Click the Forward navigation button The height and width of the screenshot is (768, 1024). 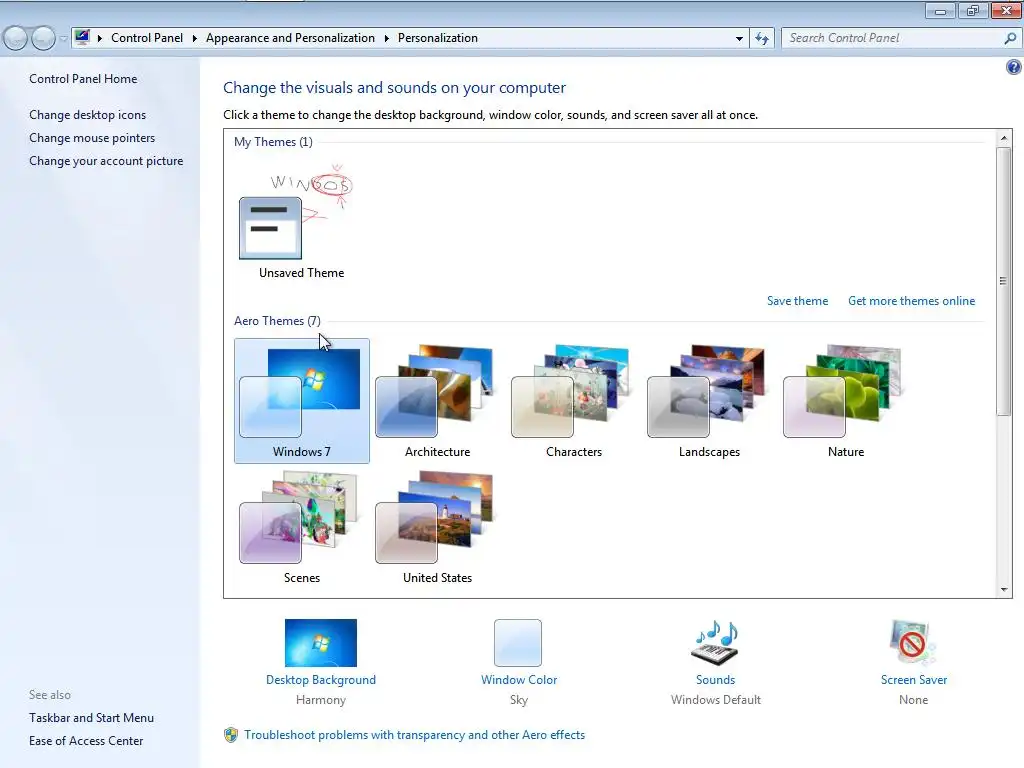click(43, 39)
